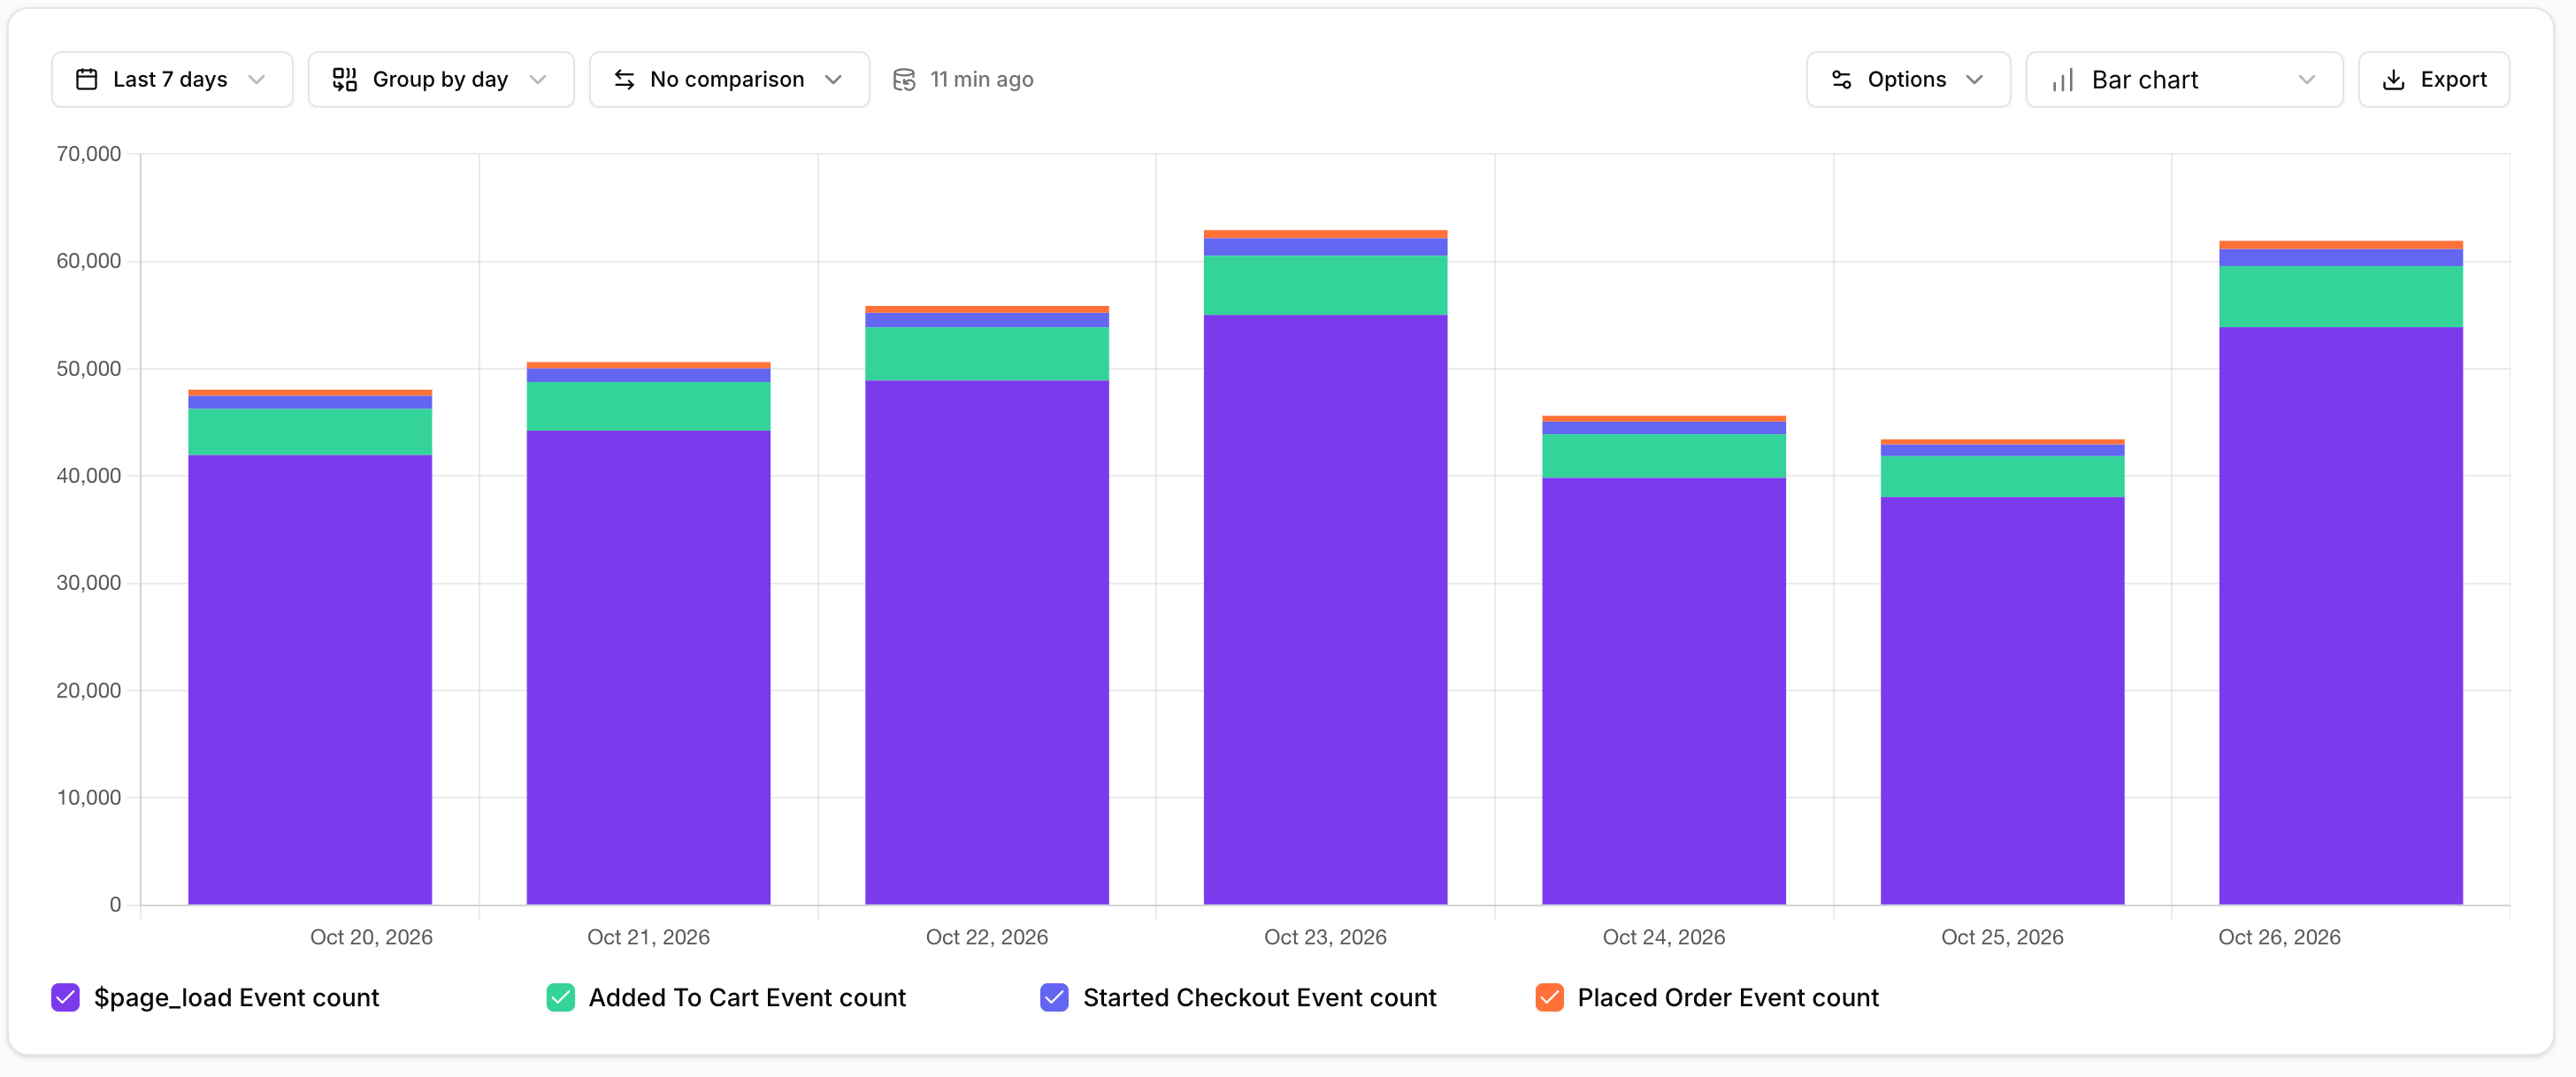Uncheck Started Checkout Event count series
Viewport: 2576px width, 1077px height.
point(1055,997)
